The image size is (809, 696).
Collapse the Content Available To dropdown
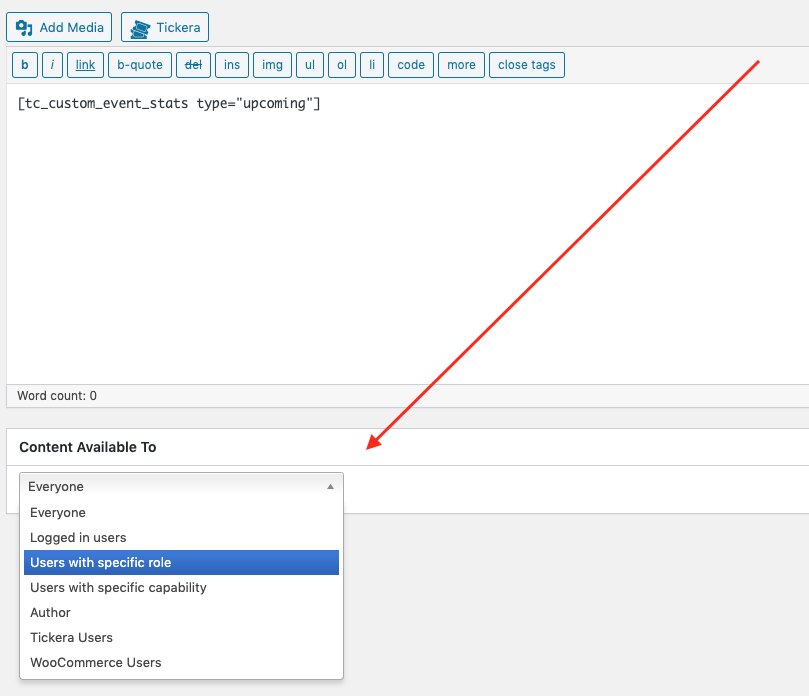tap(181, 487)
